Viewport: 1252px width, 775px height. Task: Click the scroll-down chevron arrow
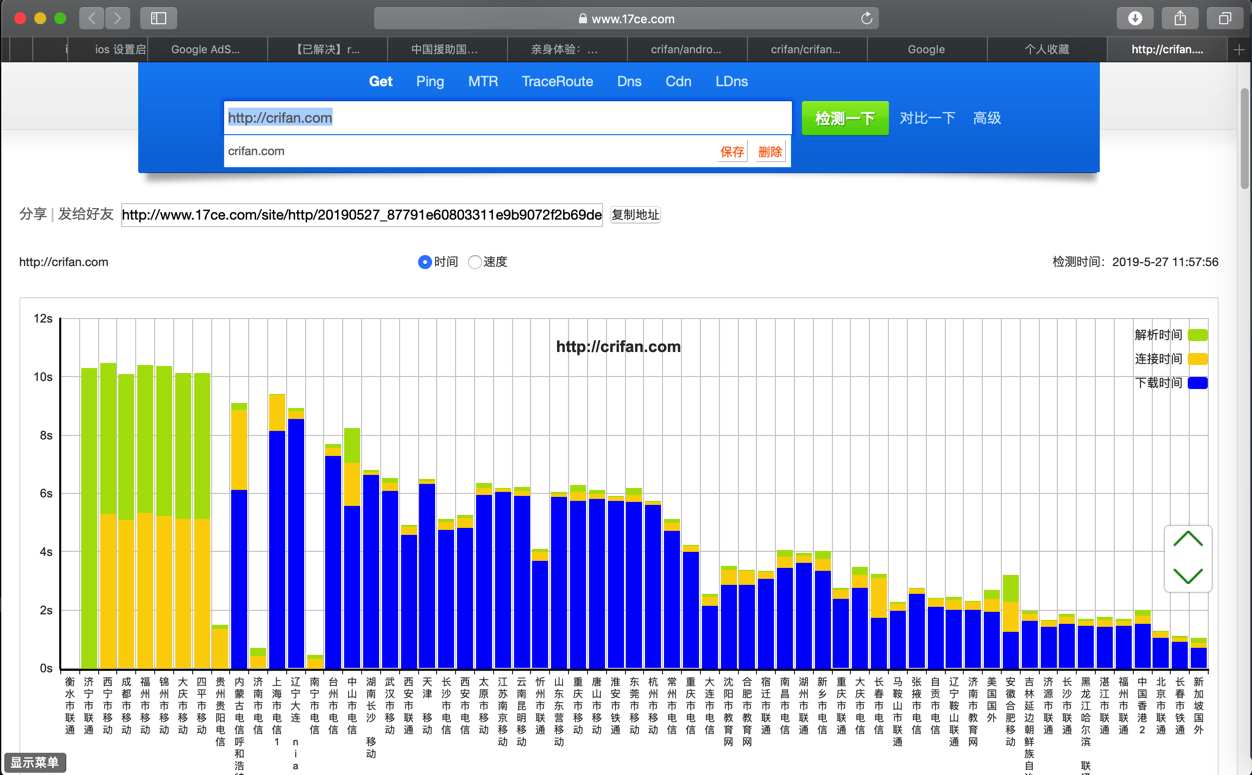coord(1187,576)
